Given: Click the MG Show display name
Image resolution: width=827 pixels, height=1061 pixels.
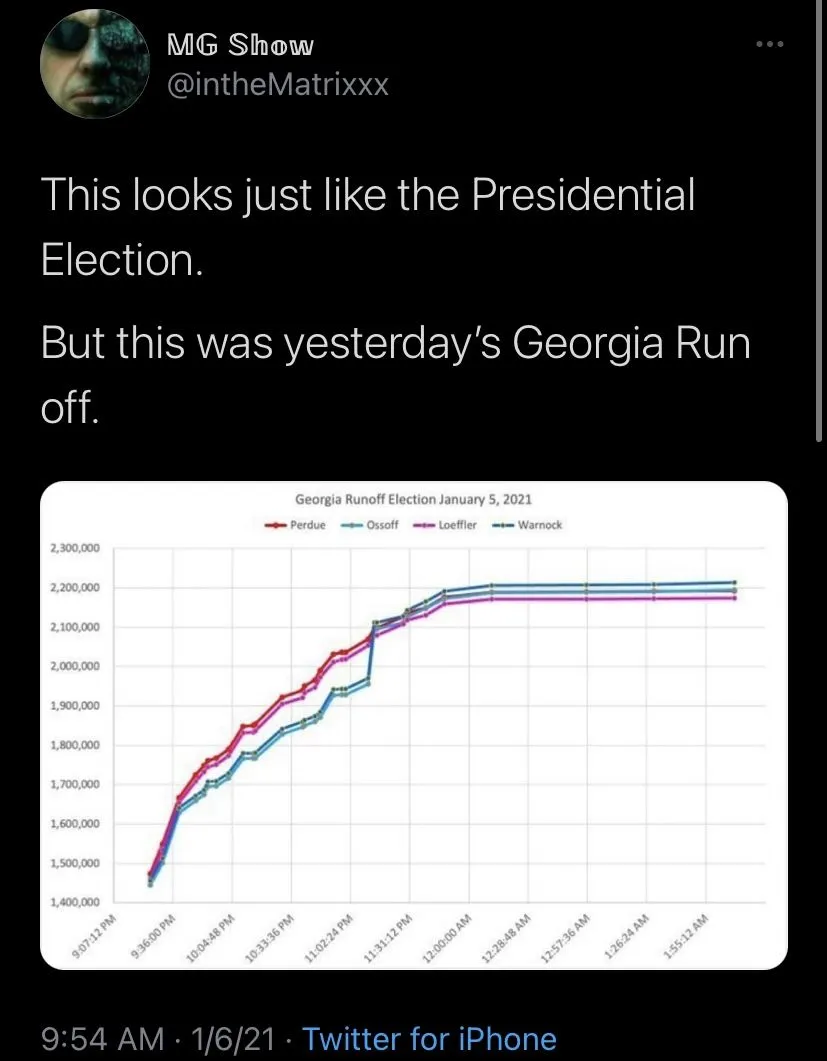Looking at the screenshot, I should (x=239, y=46).
